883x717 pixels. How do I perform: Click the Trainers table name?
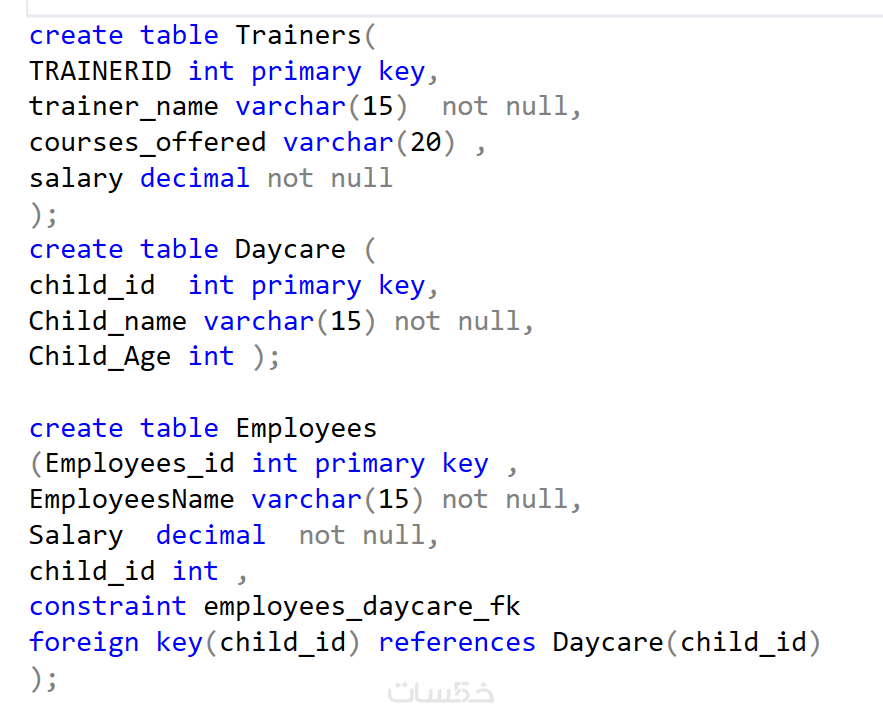tap(298, 36)
